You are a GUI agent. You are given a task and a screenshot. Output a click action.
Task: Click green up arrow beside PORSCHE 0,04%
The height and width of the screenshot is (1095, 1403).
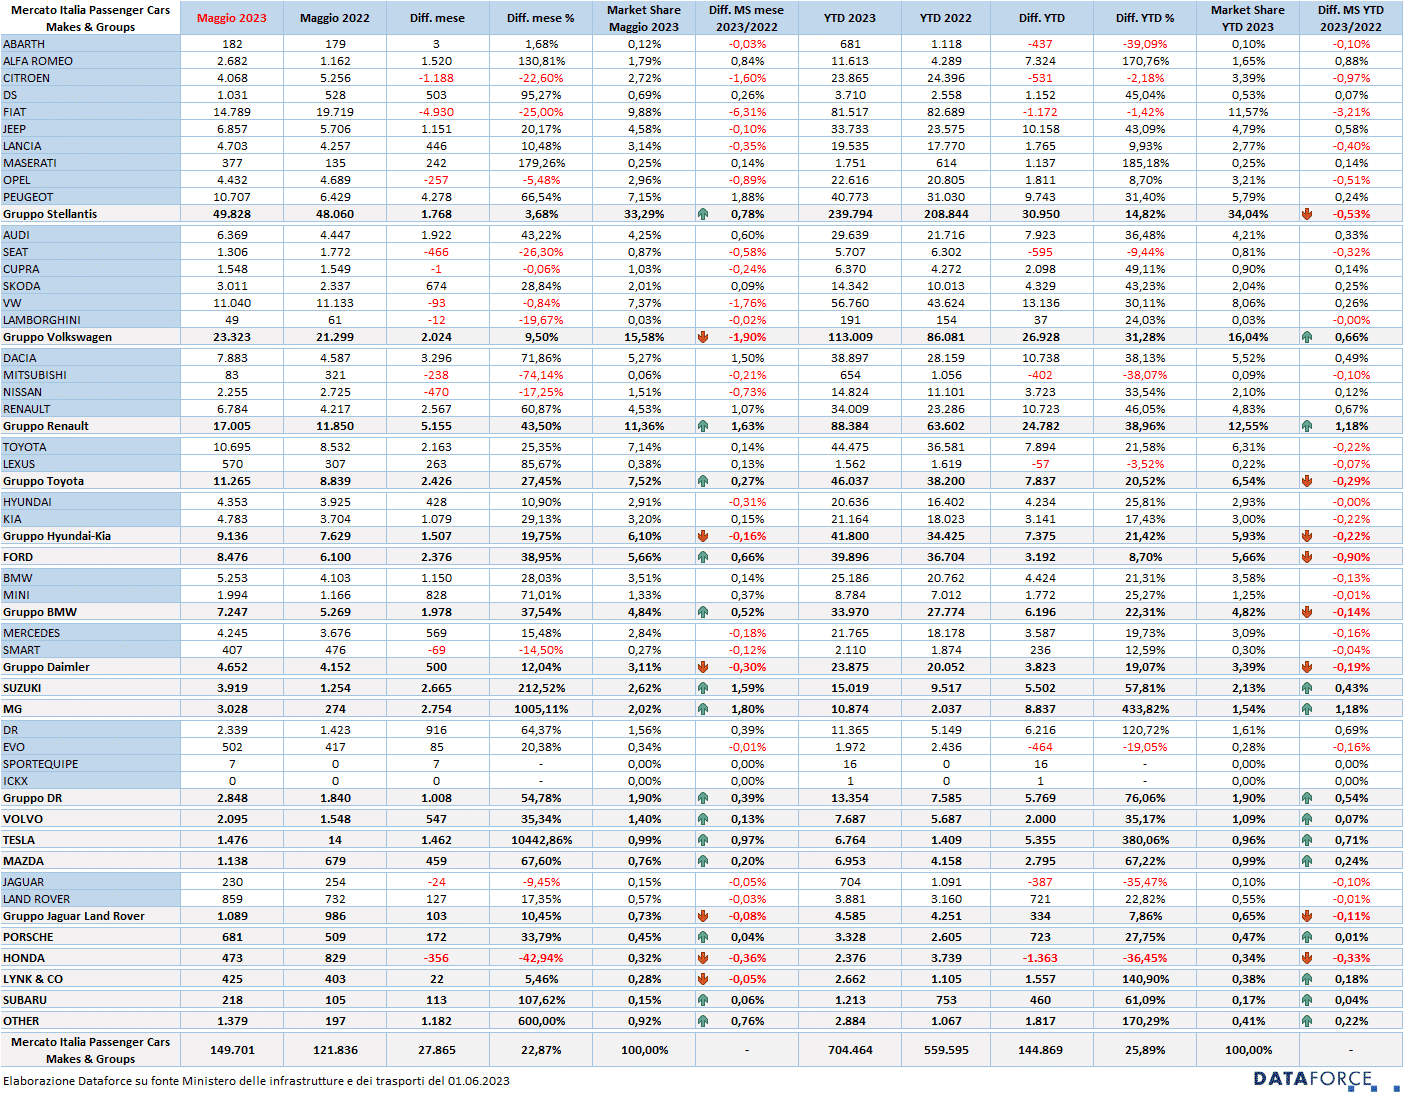[703, 937]
